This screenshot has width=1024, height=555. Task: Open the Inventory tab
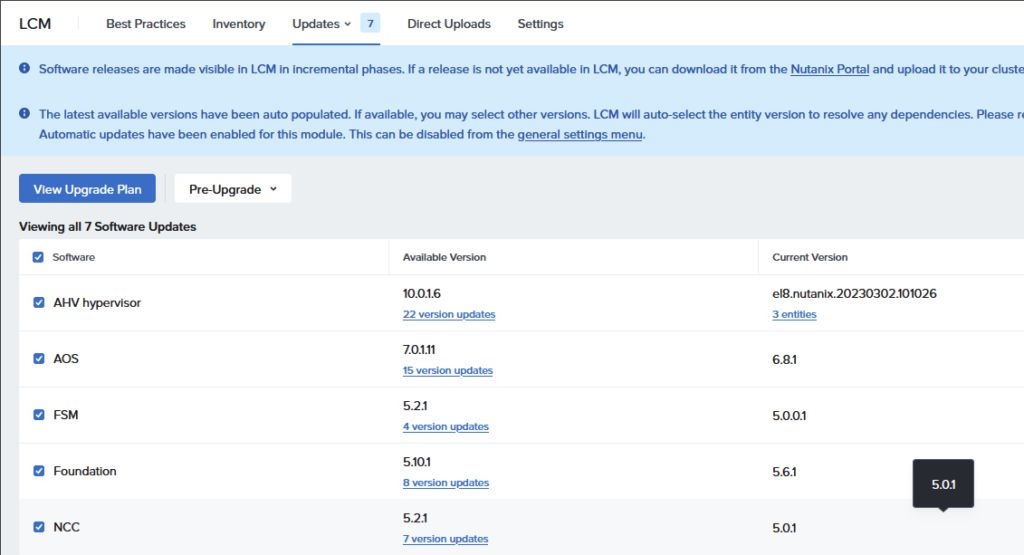239,24
